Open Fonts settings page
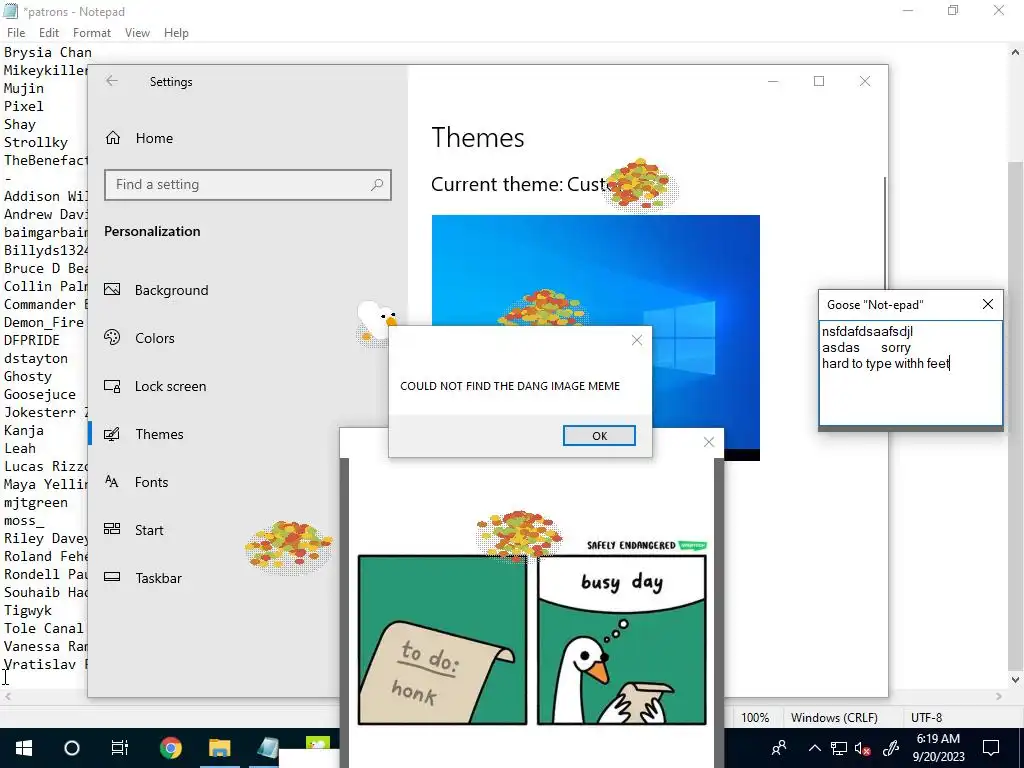The image size is (1024, 768). pos(151,482)
